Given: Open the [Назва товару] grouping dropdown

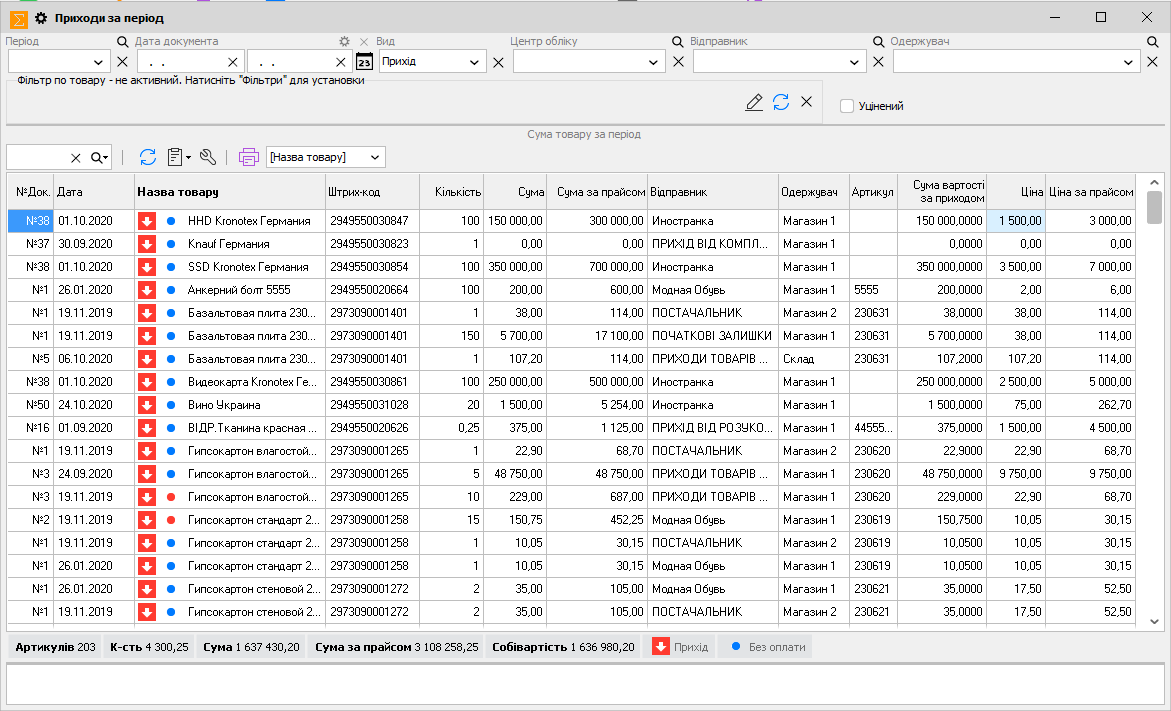Looking at the screenshot, I should (375, 157).
